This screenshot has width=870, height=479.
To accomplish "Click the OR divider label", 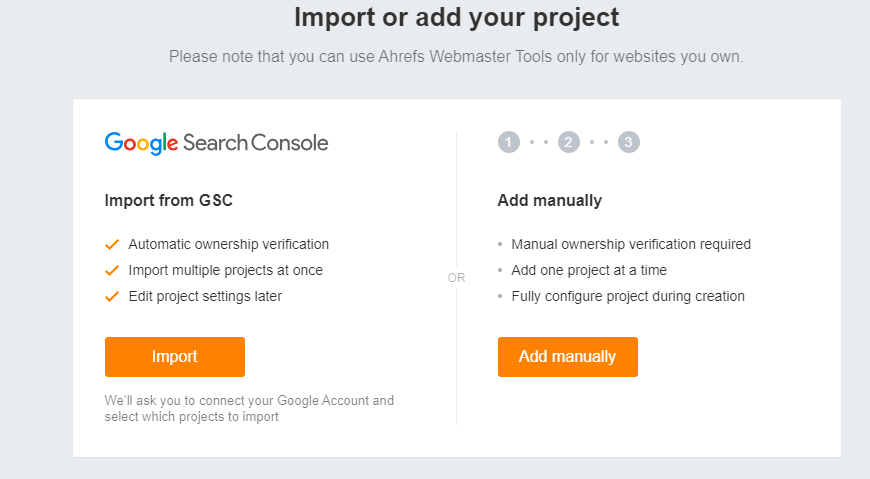I will 457,278.
